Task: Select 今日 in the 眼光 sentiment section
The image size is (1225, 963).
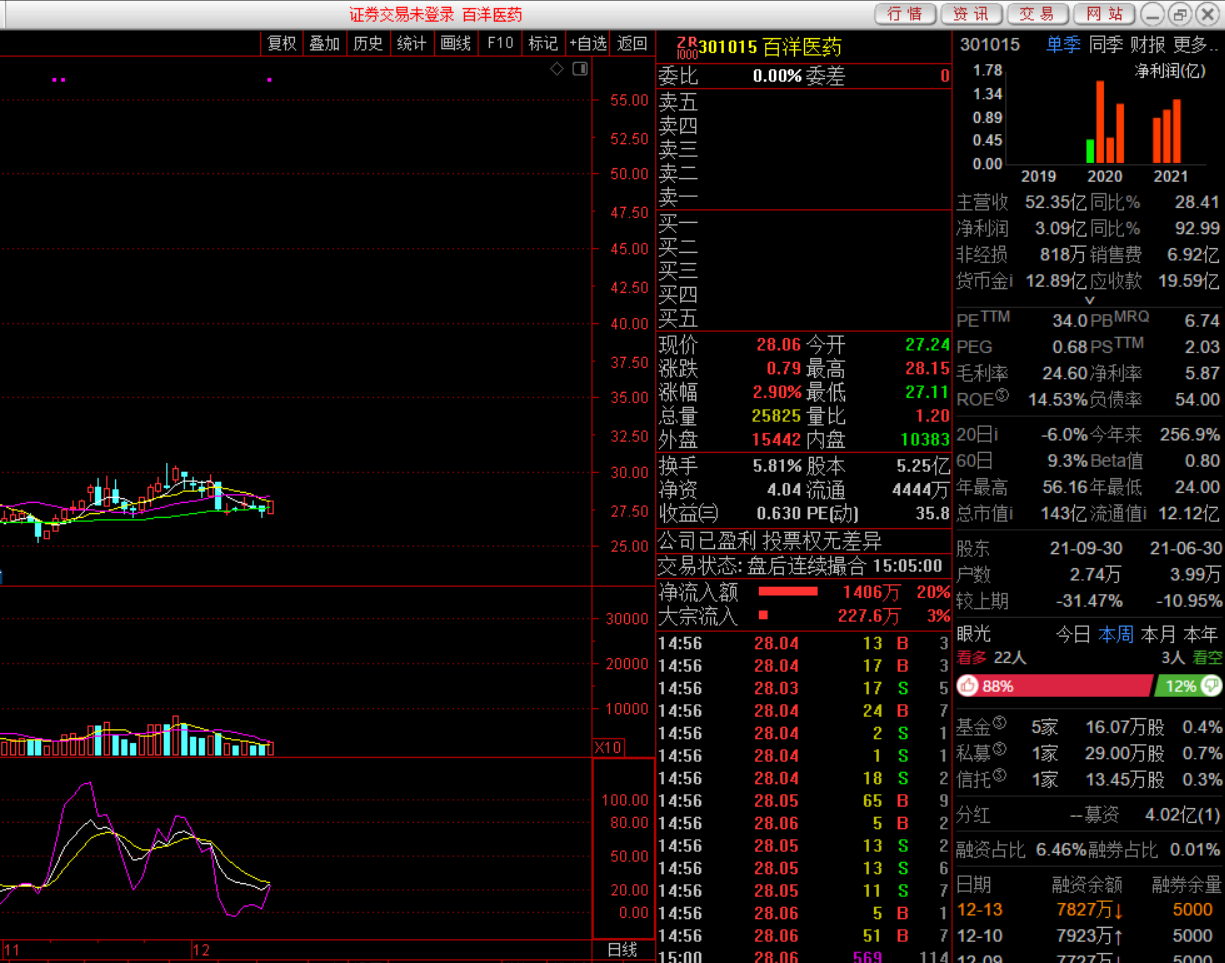Action: pos(1073,634)
